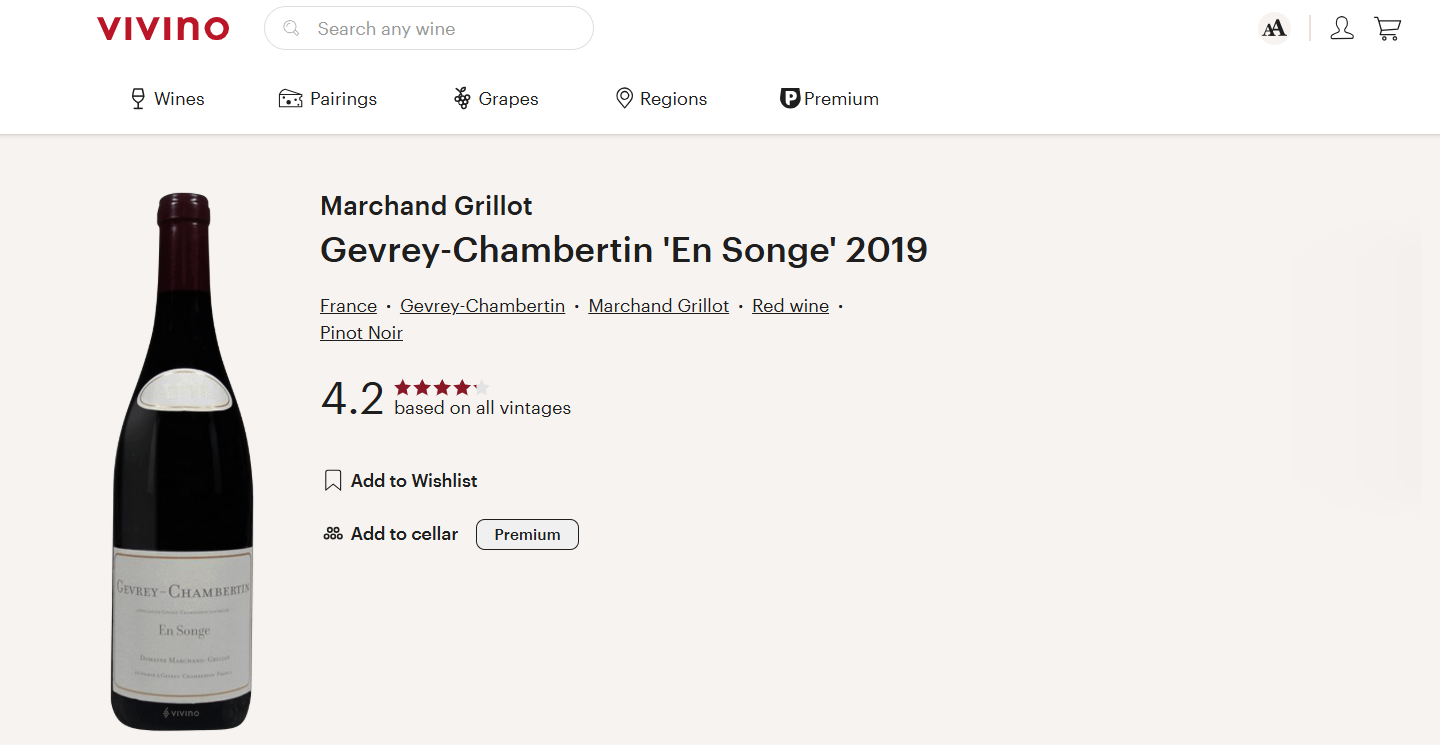This screenshot has width=1440, height=745.
Task: Open the Grapes menu
Action: [508, 99]
